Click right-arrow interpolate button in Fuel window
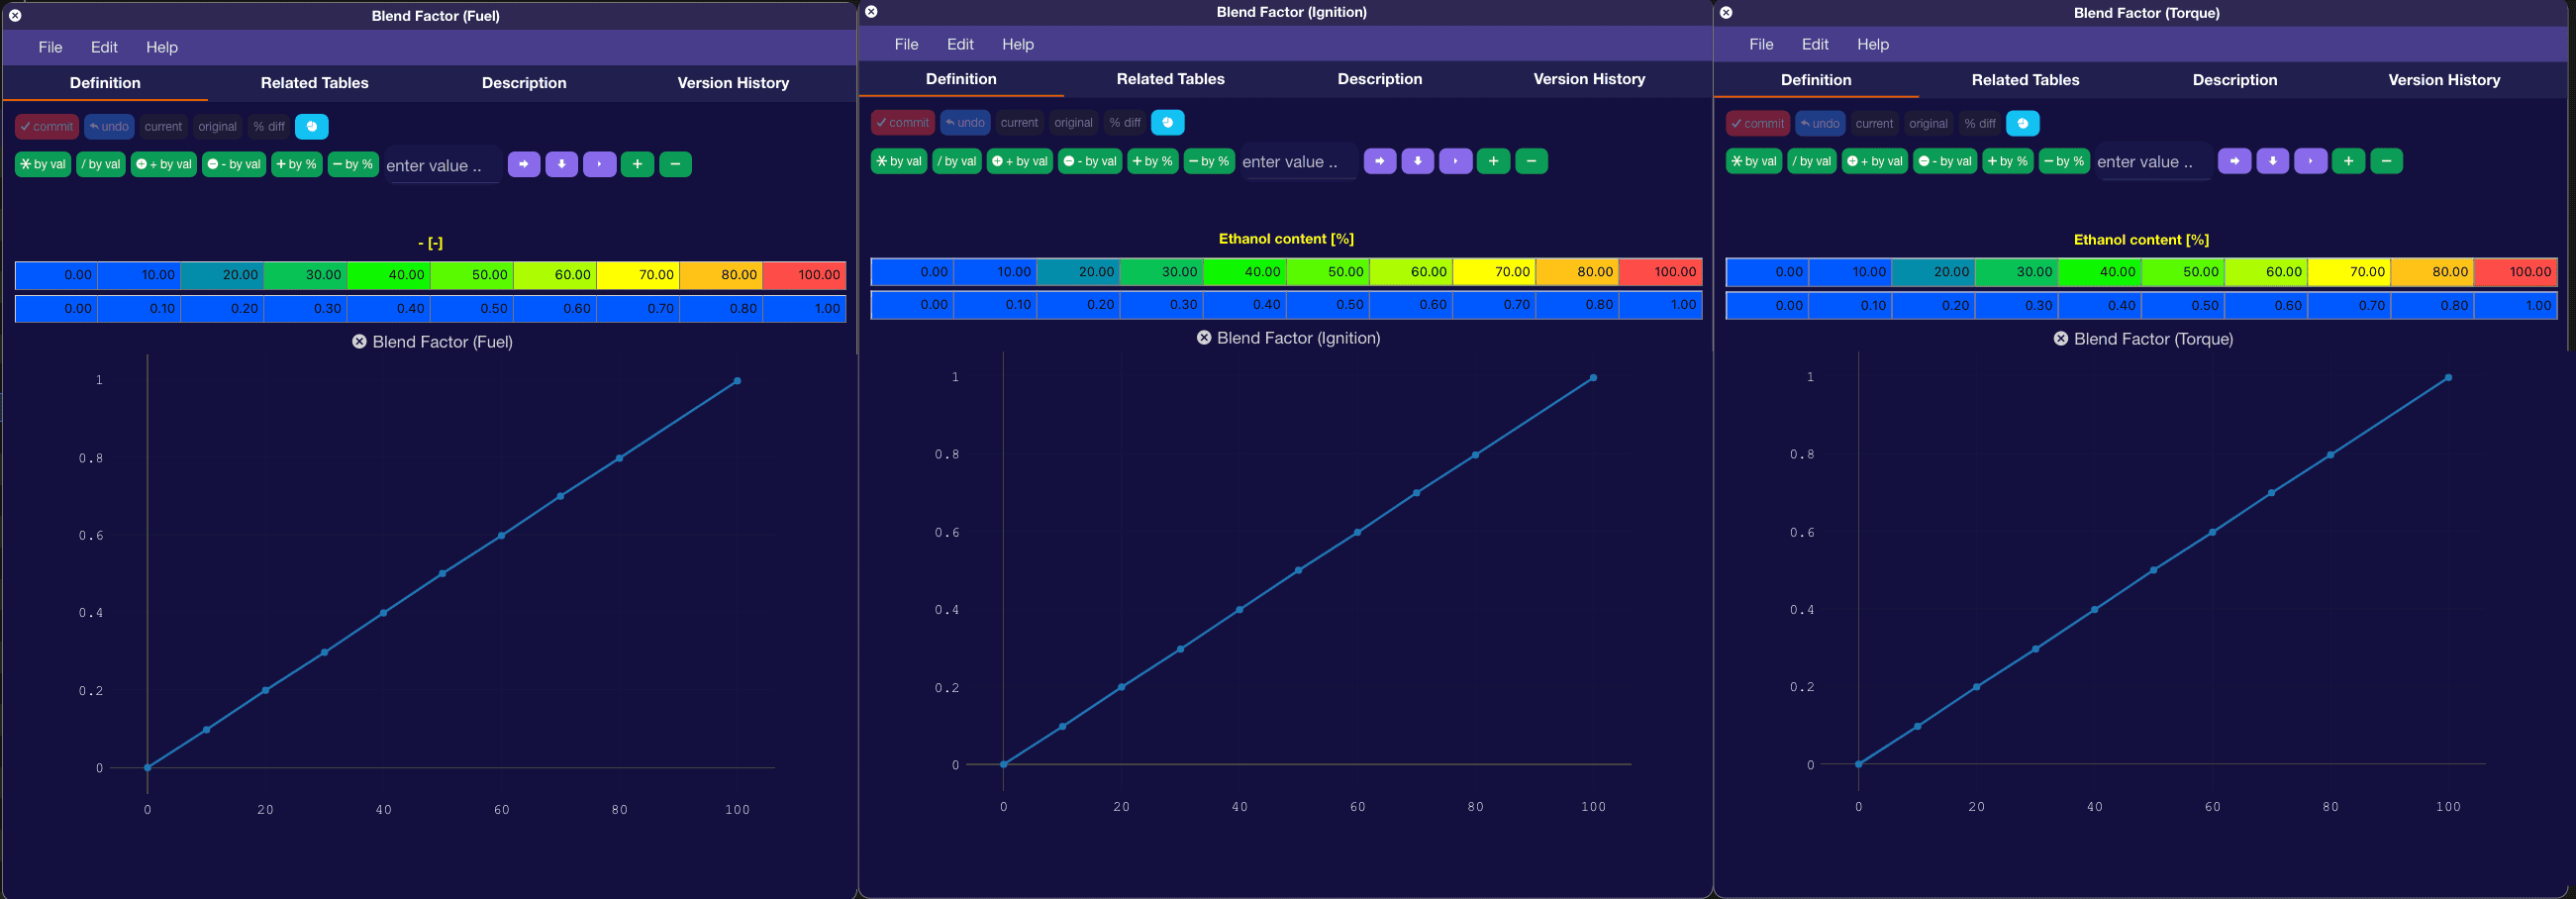Image resolution: width=2576 pixels, height=899 pixels. [x=523, y=164]
